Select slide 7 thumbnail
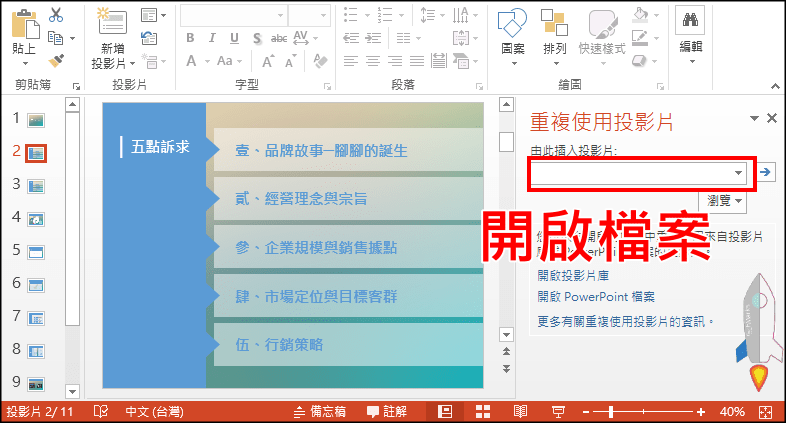 tap(37, 318)
